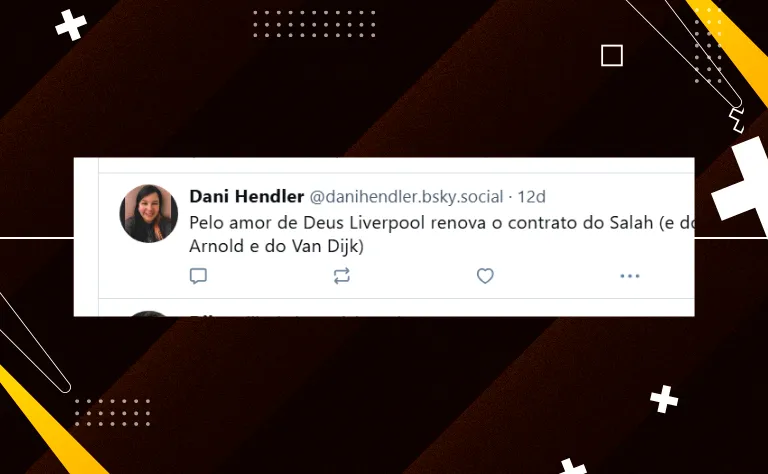Open the @danihendler.bsky.social handle link
This screenshot has width=768, height=474.
pyautogui.click(x=407, y=197)
